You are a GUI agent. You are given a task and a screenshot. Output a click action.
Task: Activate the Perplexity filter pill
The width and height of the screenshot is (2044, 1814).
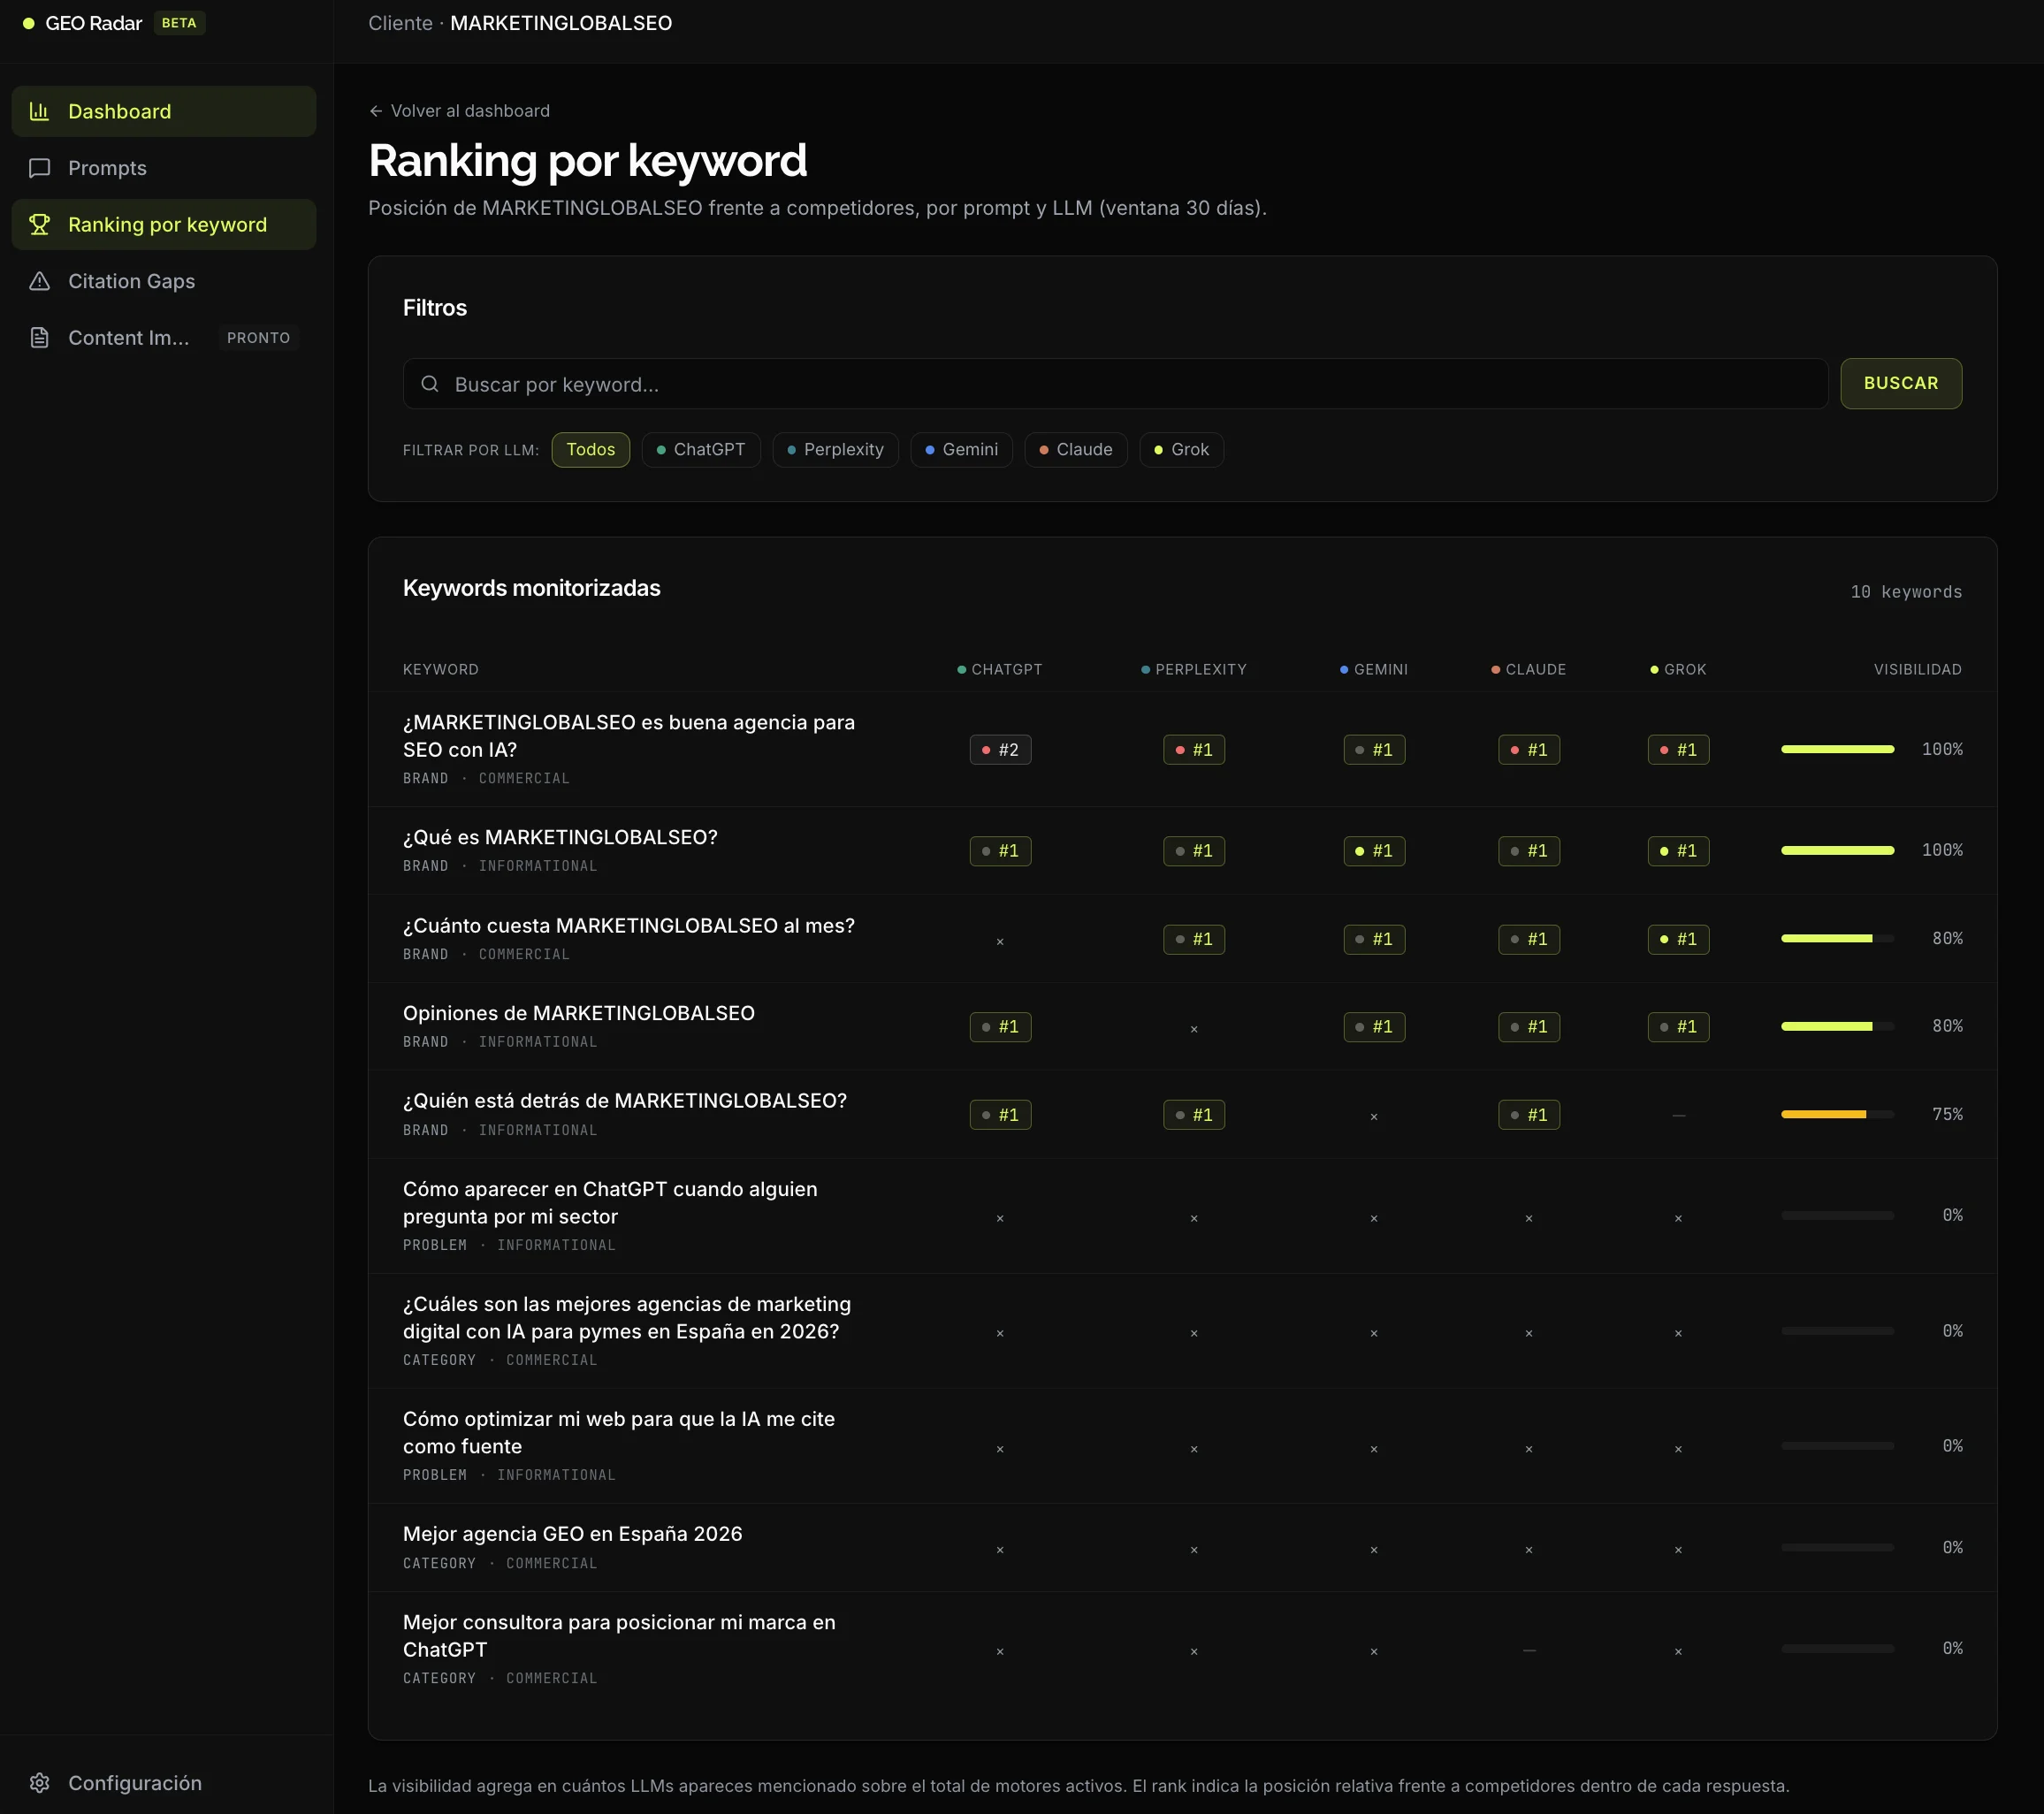(835, 449)
